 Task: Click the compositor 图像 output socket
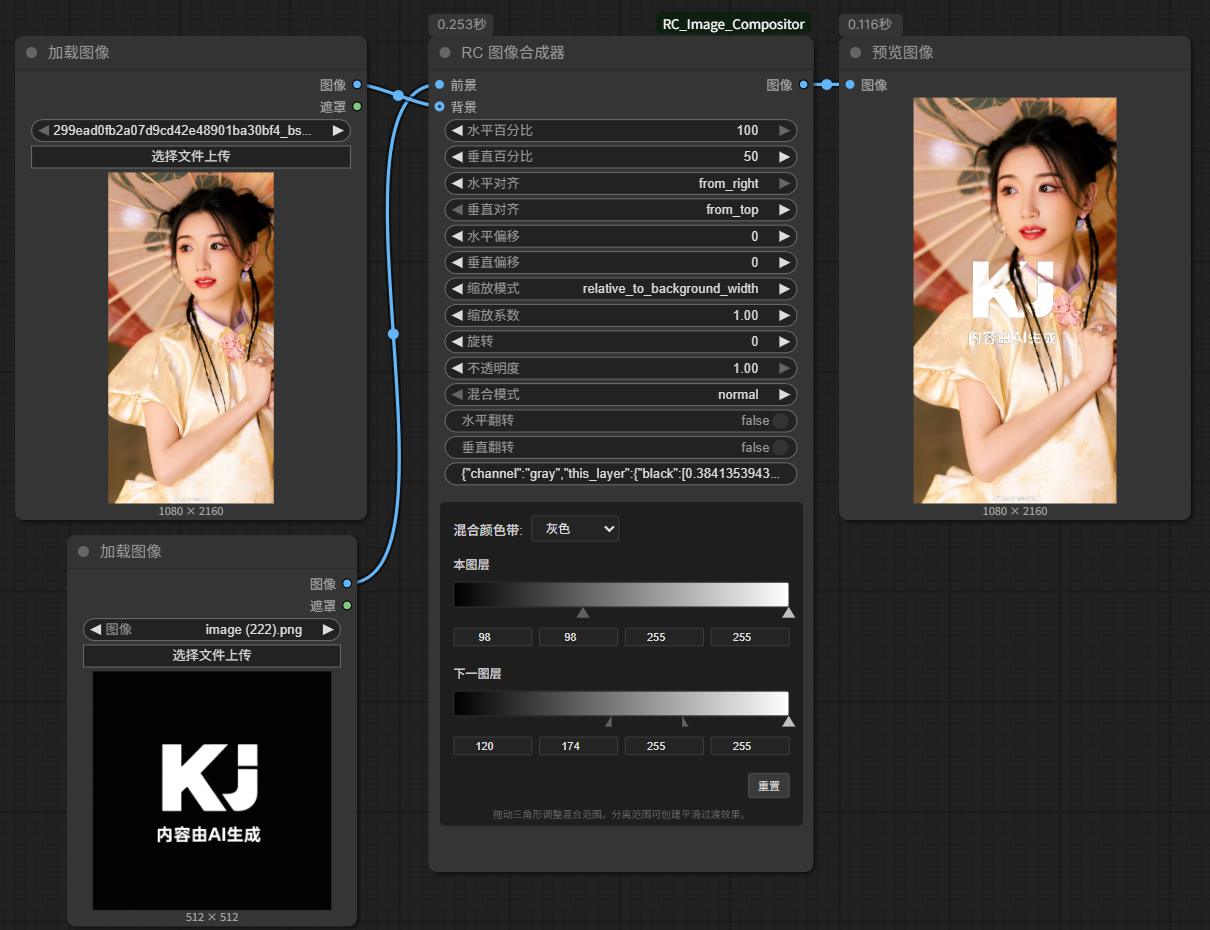tap(804, 85)
